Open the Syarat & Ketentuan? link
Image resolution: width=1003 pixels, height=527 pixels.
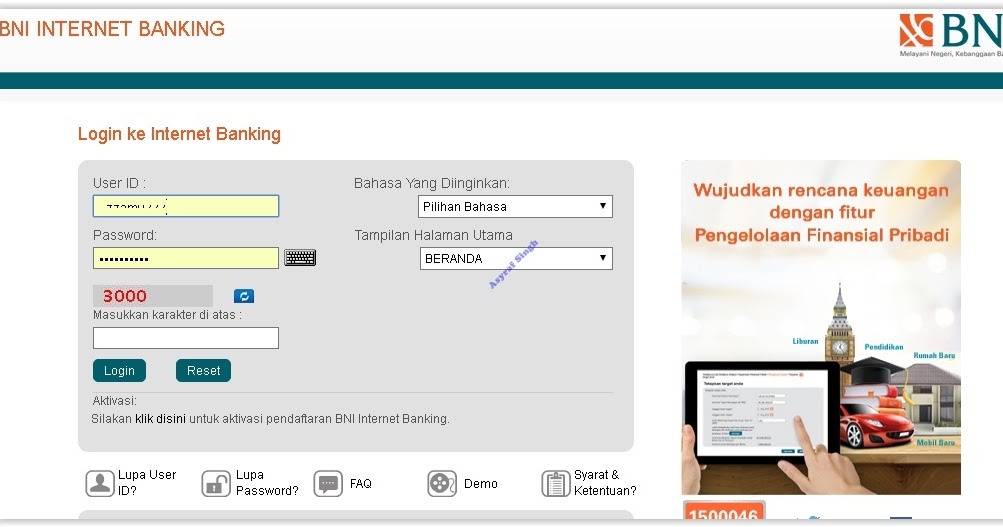[x=605, y=483]
